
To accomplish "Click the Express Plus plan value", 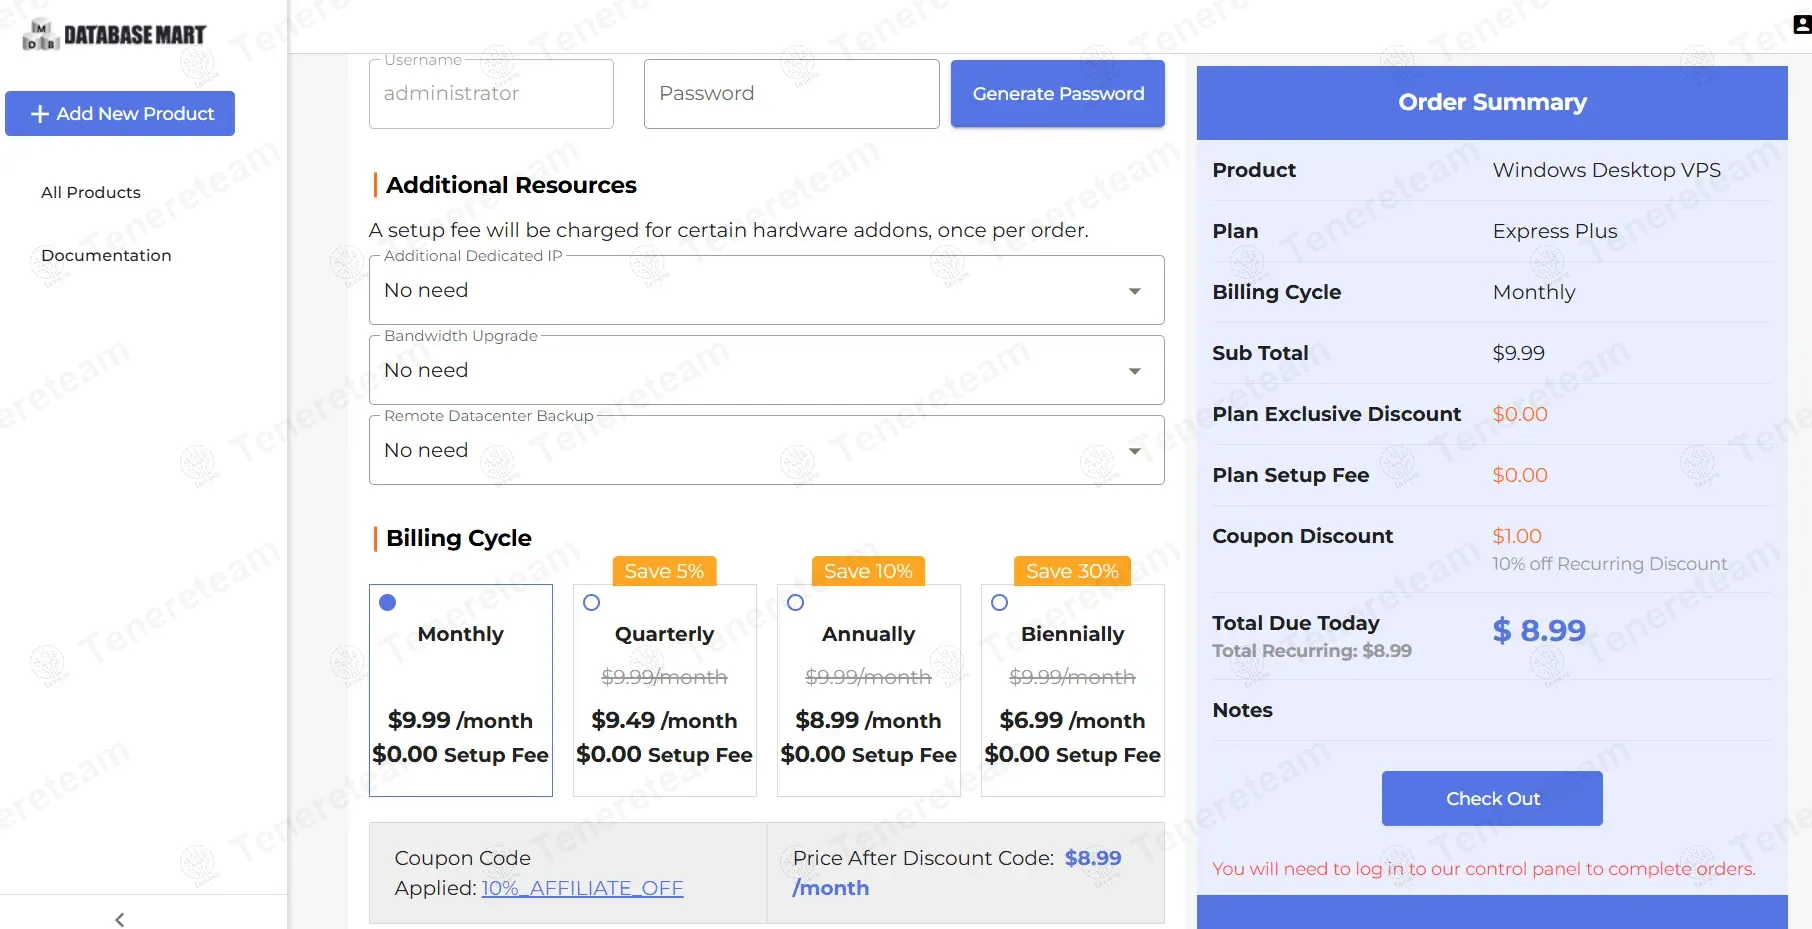I will (1555, 231).
